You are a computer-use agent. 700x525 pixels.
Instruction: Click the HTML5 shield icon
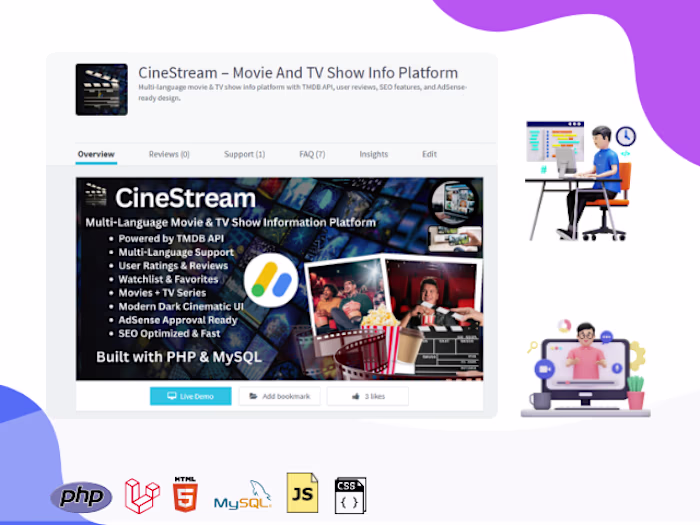(185, 494)
